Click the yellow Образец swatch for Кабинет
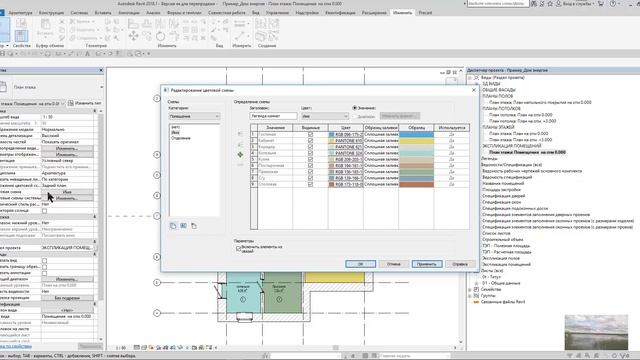The image size is (640, 360). click(x=416, y=140)
